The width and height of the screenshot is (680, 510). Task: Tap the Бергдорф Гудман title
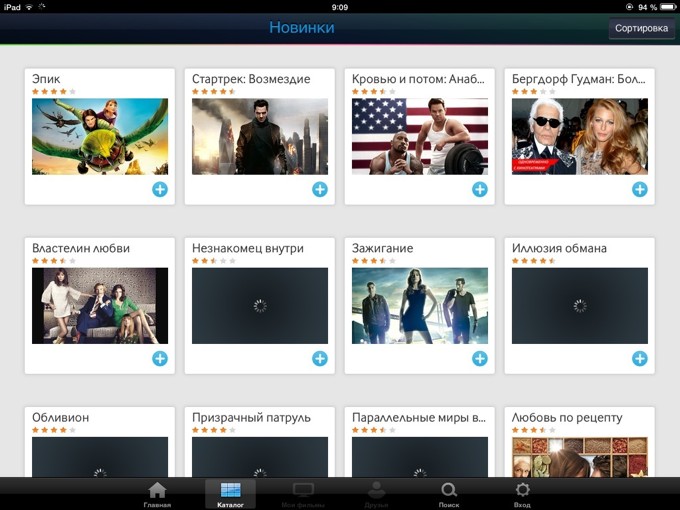point(579,79)
